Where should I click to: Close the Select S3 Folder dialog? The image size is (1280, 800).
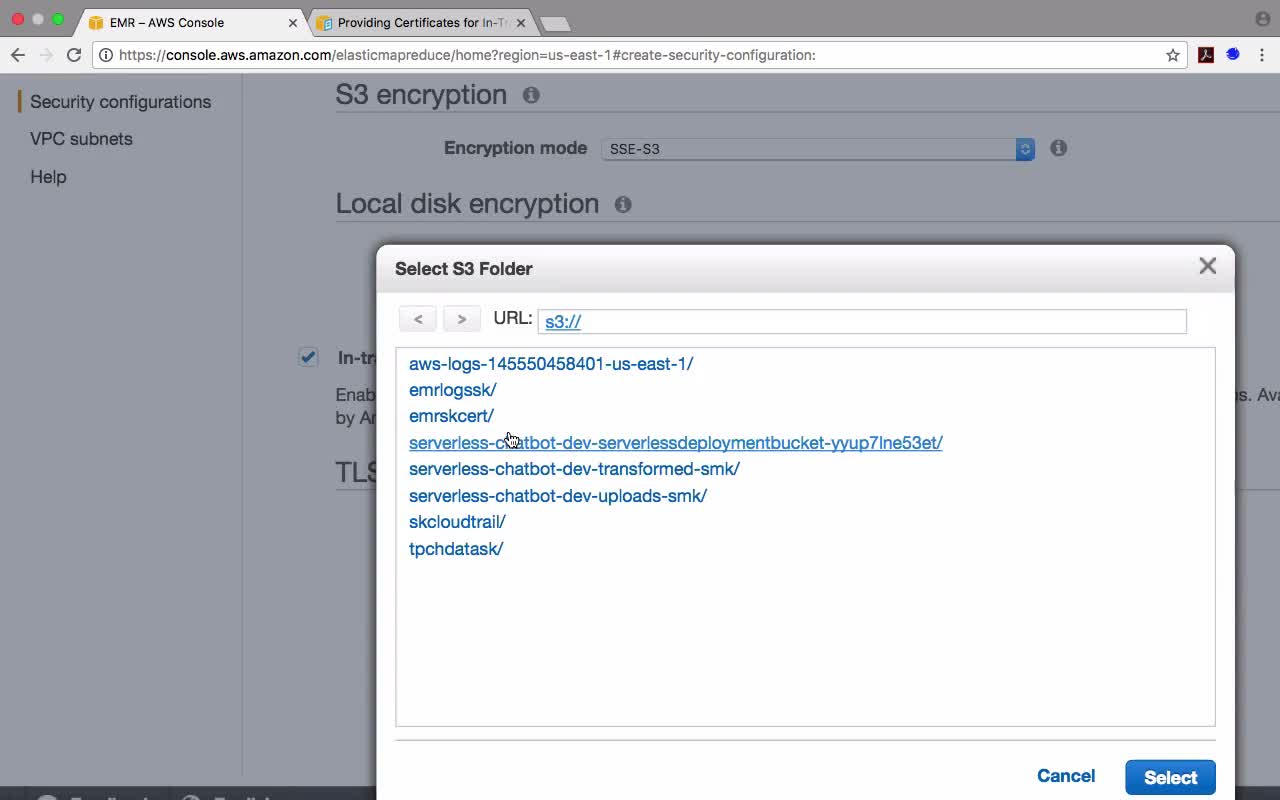pyautogui.click(x=1208, y=266)
